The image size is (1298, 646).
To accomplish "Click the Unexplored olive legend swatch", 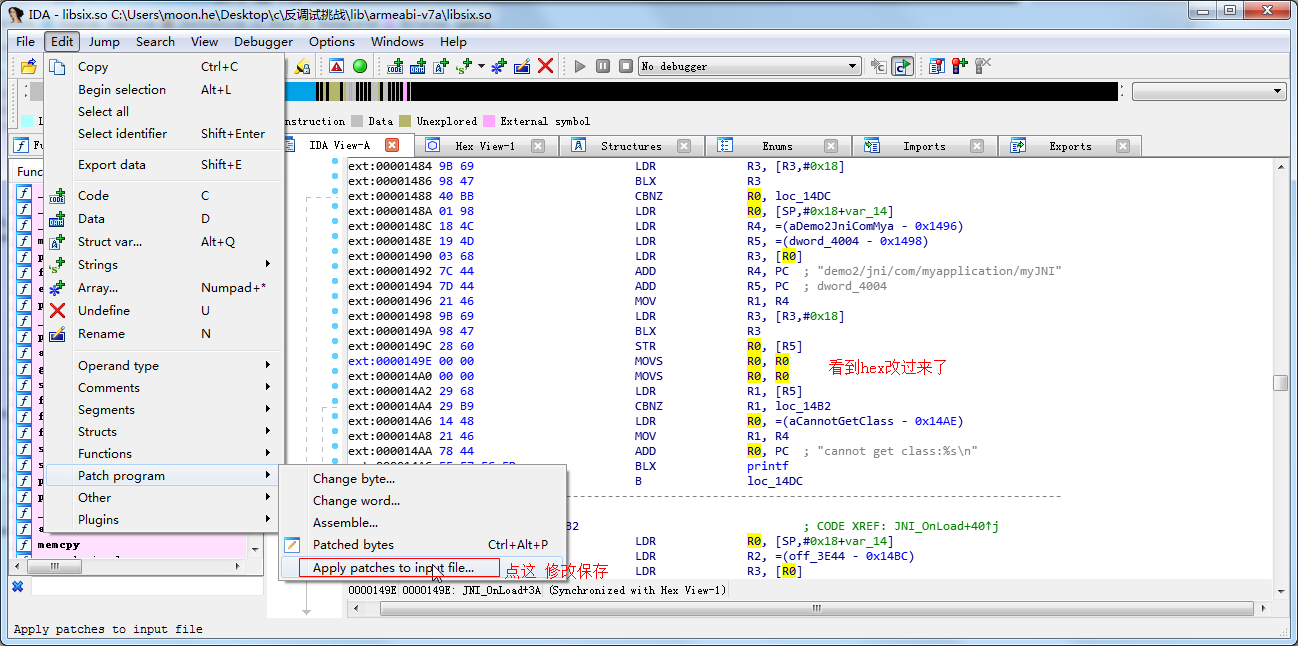I will (x=405, y=121).
